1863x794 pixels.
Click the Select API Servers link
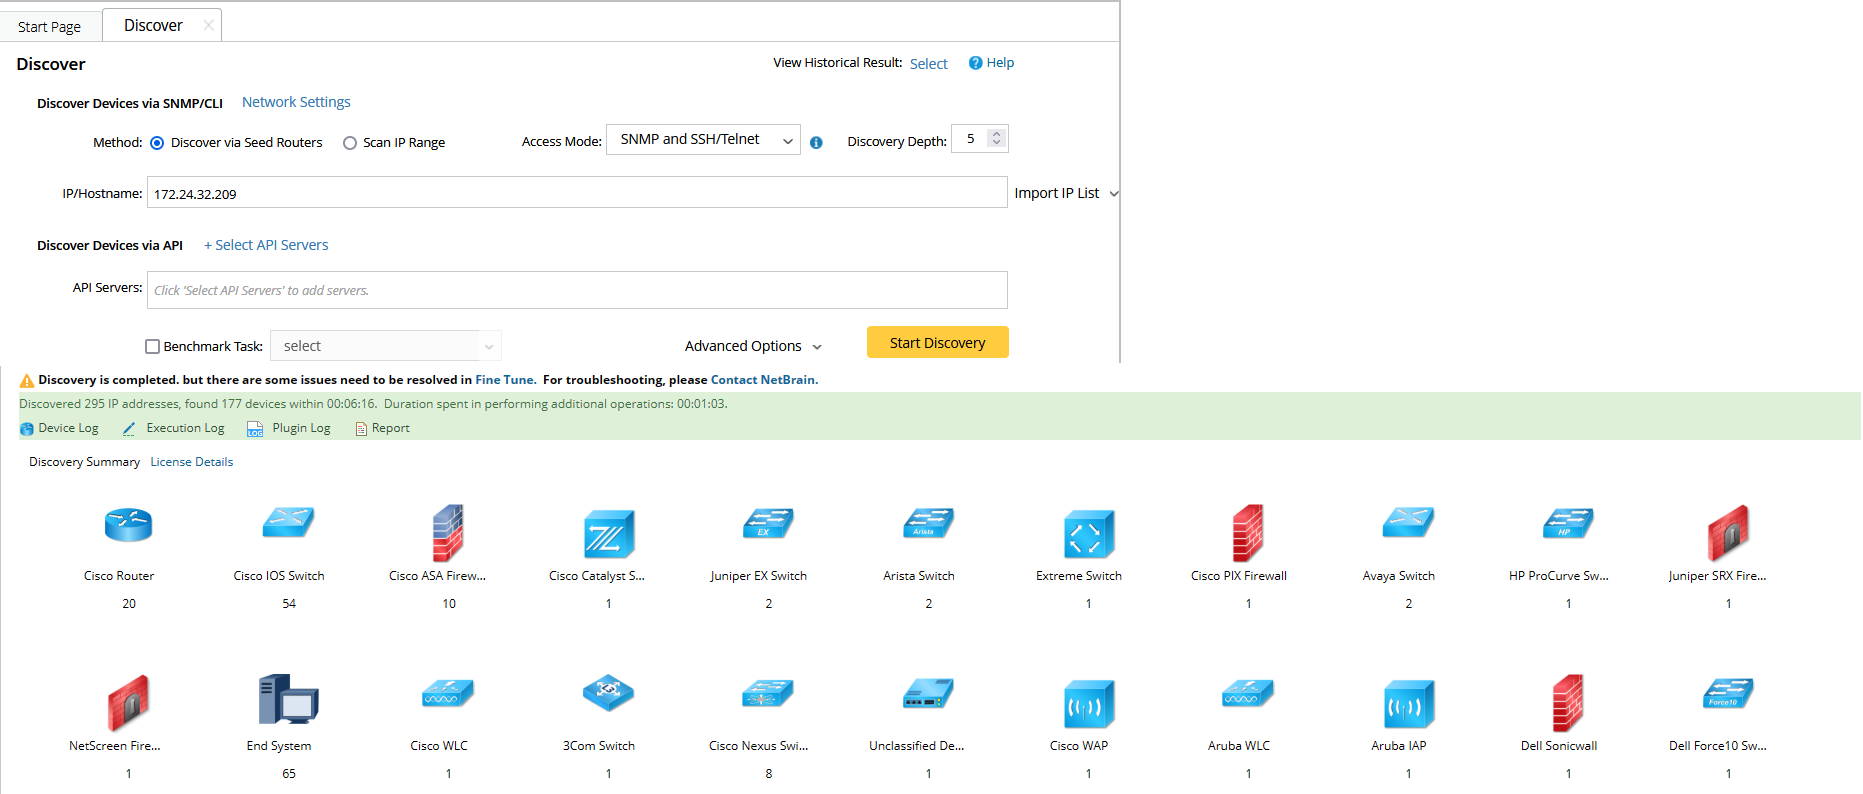266,245
